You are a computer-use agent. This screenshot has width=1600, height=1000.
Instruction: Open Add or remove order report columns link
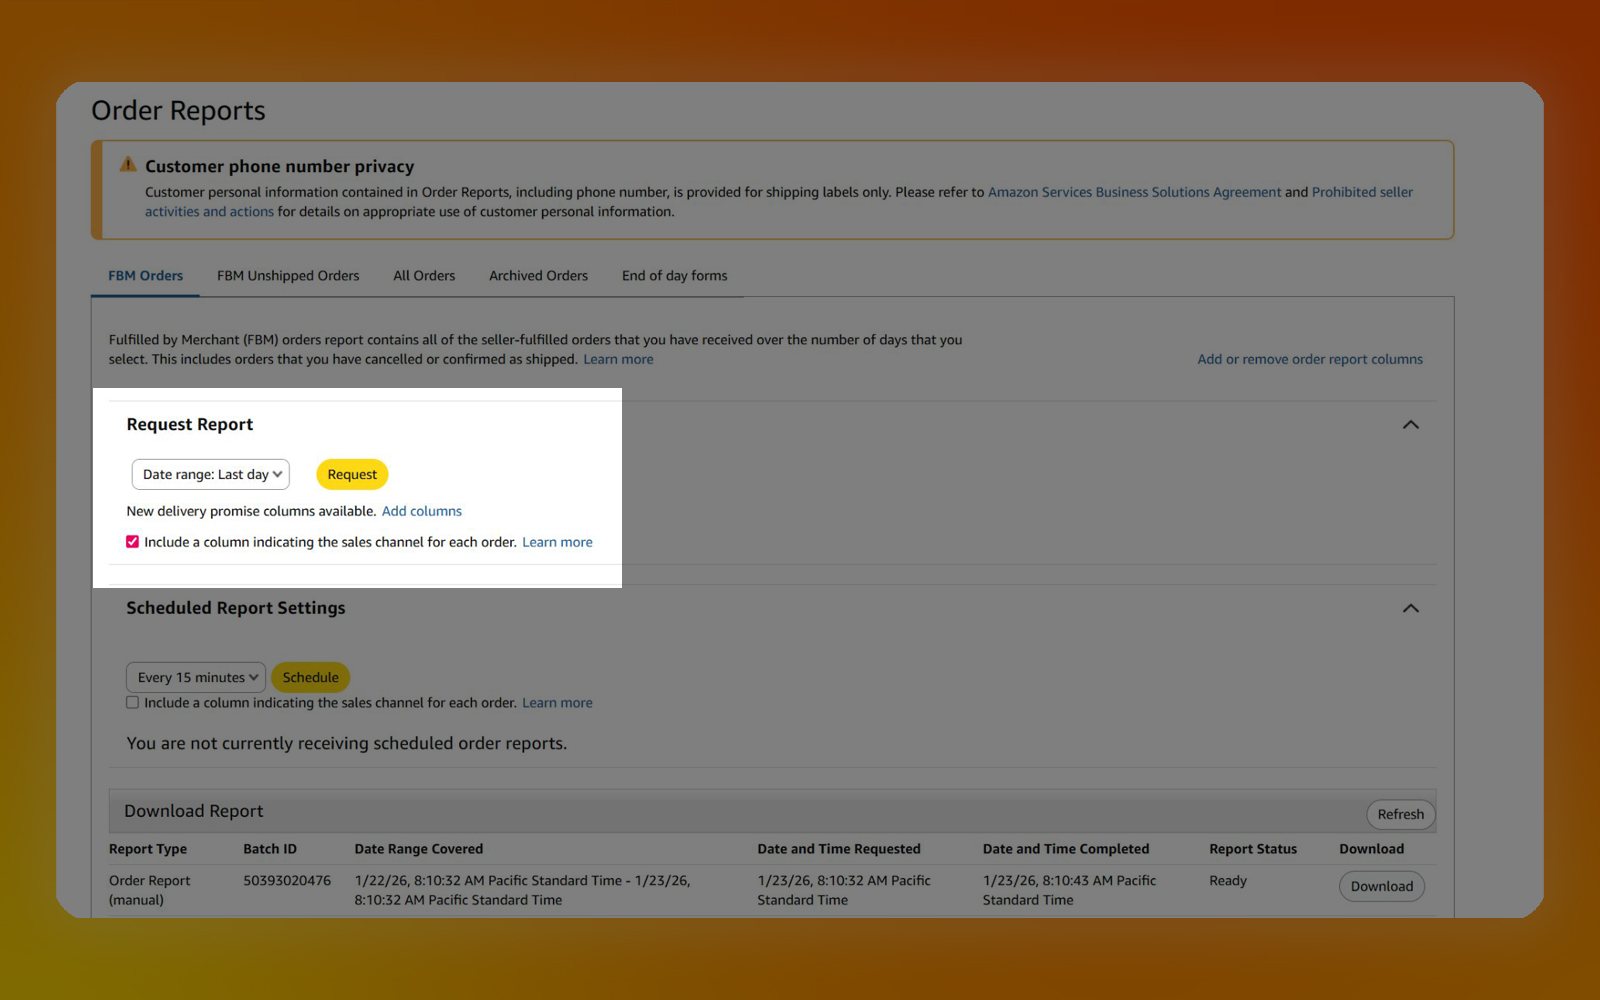1309,359
